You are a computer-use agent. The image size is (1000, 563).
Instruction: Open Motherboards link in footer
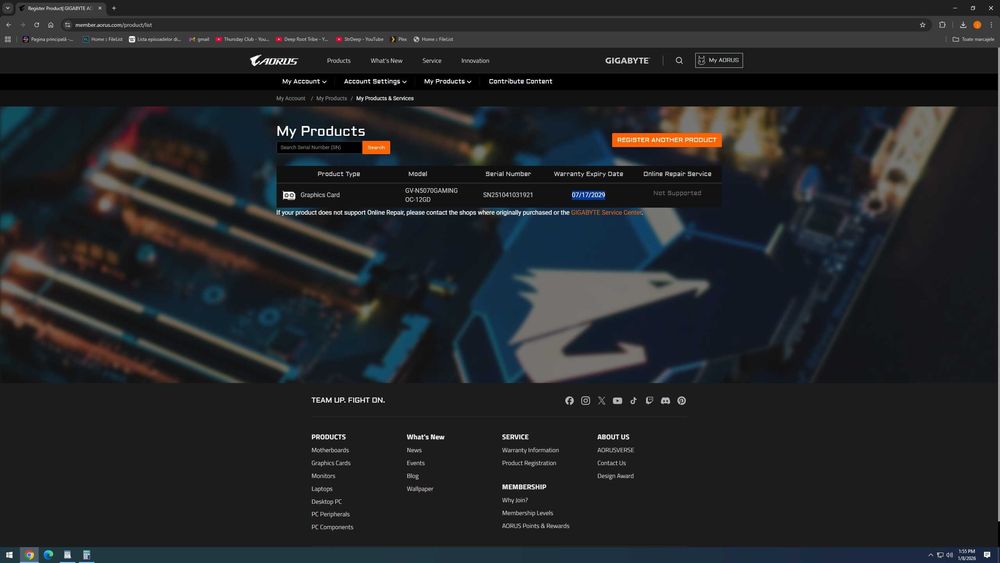tap(330, 450)
